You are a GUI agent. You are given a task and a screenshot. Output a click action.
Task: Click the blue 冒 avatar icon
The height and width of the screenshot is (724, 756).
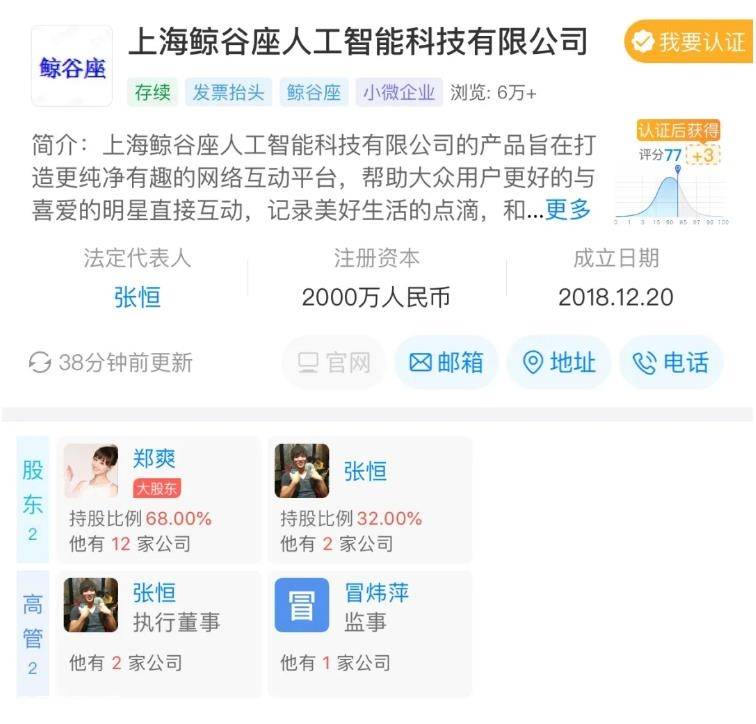click(302, 605)
